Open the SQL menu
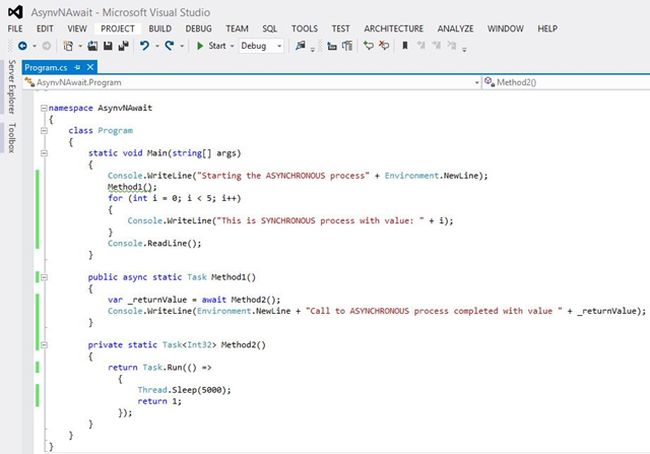This screenshot has width=650, height=454. pos(269,29)
